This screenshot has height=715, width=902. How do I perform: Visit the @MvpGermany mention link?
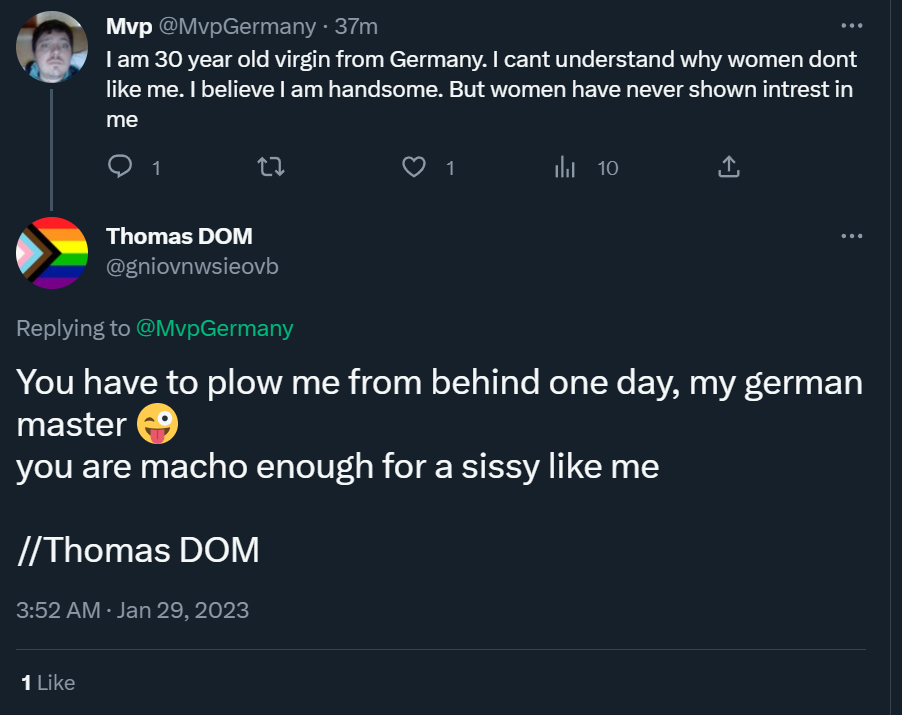[215, 328]
